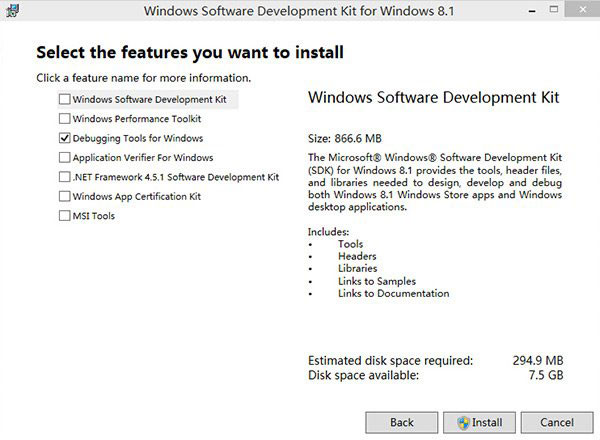The height and width of the screenshot is (440, 600).
Task: Click the Headers entry in Includes list
Action: (357, 256)
